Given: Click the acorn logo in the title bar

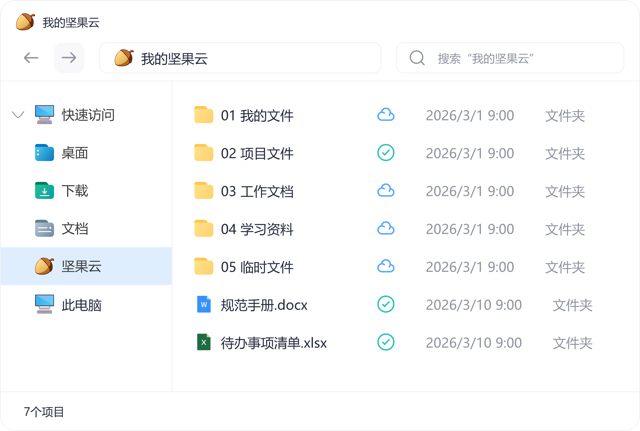Looking at the screenshot, I should tap(25, 22).
